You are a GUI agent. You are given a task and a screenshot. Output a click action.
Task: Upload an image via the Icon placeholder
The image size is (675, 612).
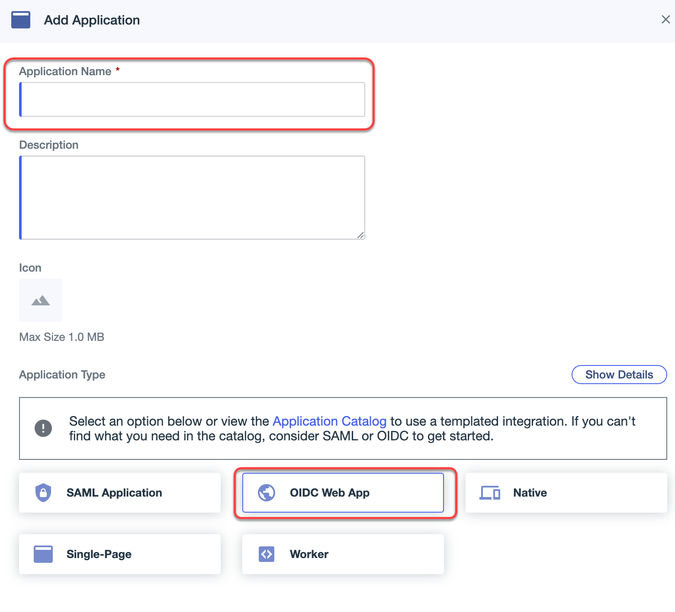pos(41,300)
